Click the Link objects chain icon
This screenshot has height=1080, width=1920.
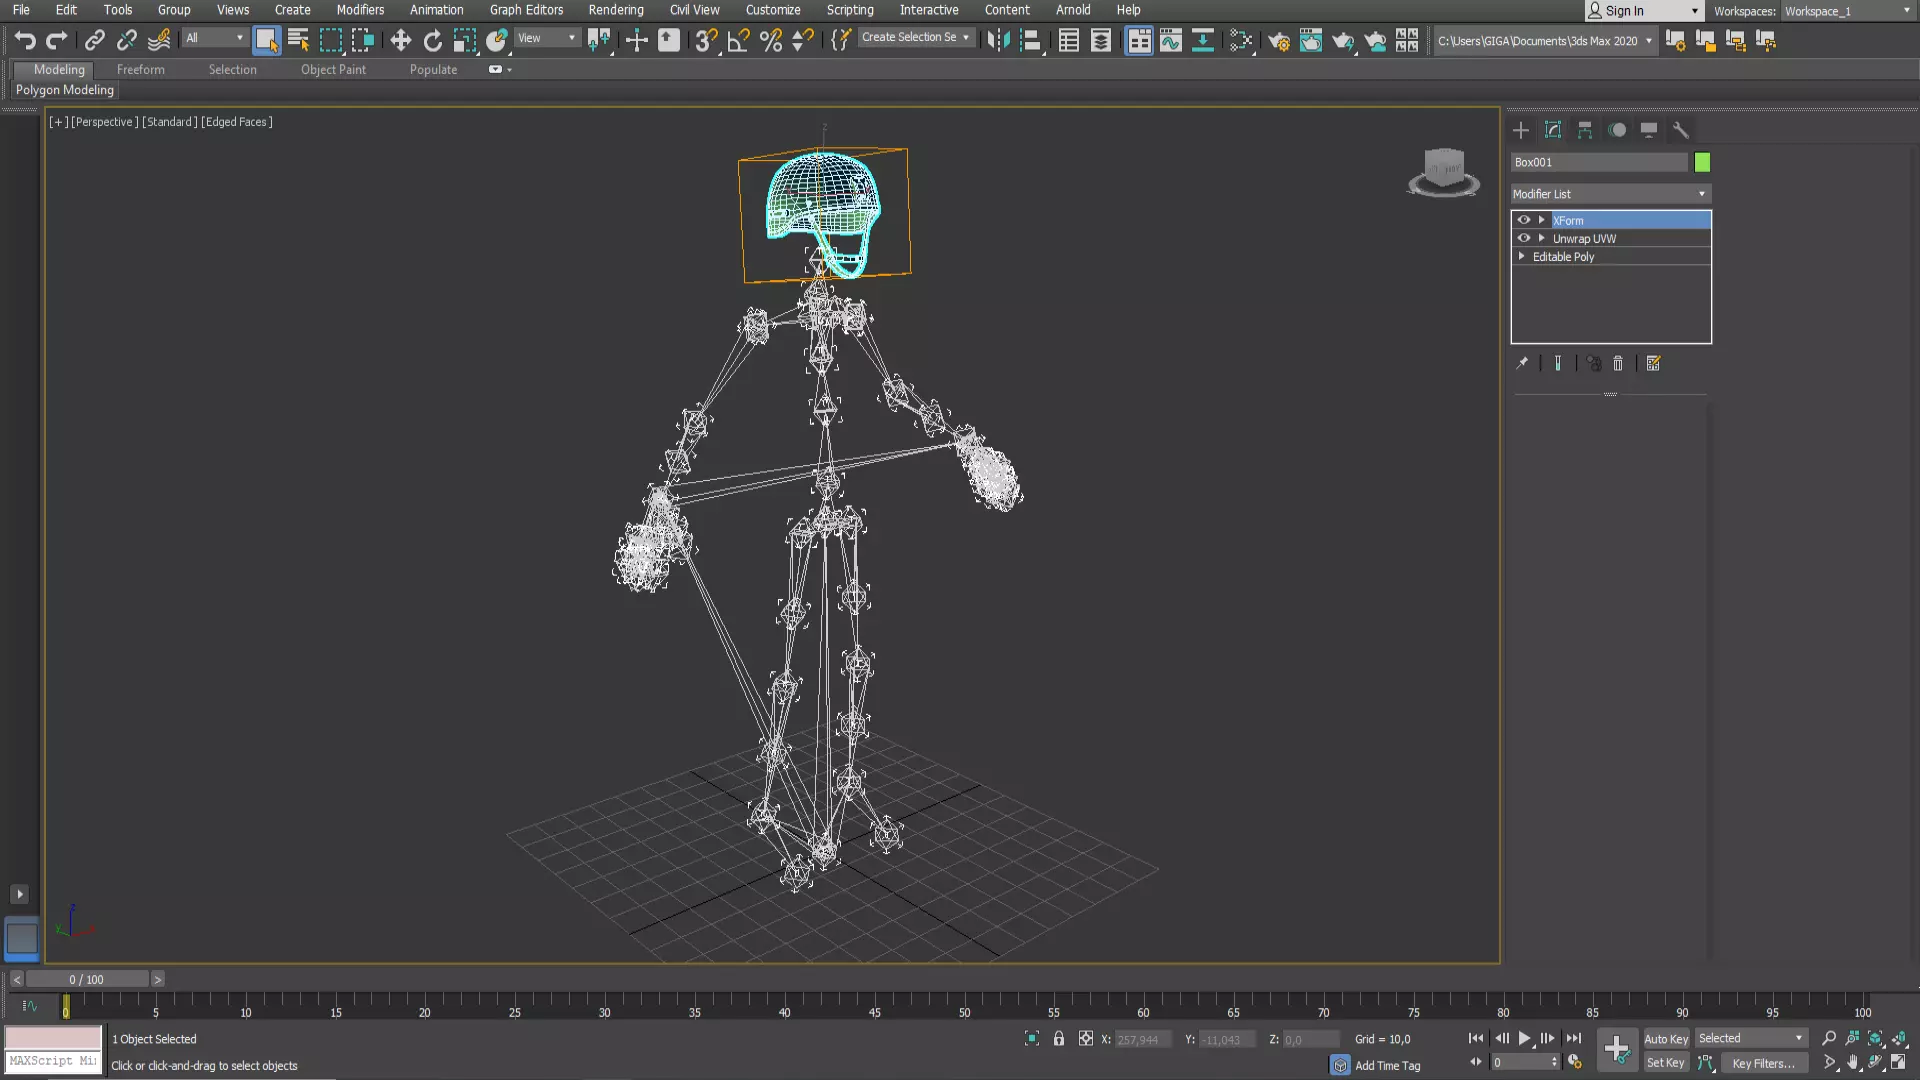coord(94,40)
